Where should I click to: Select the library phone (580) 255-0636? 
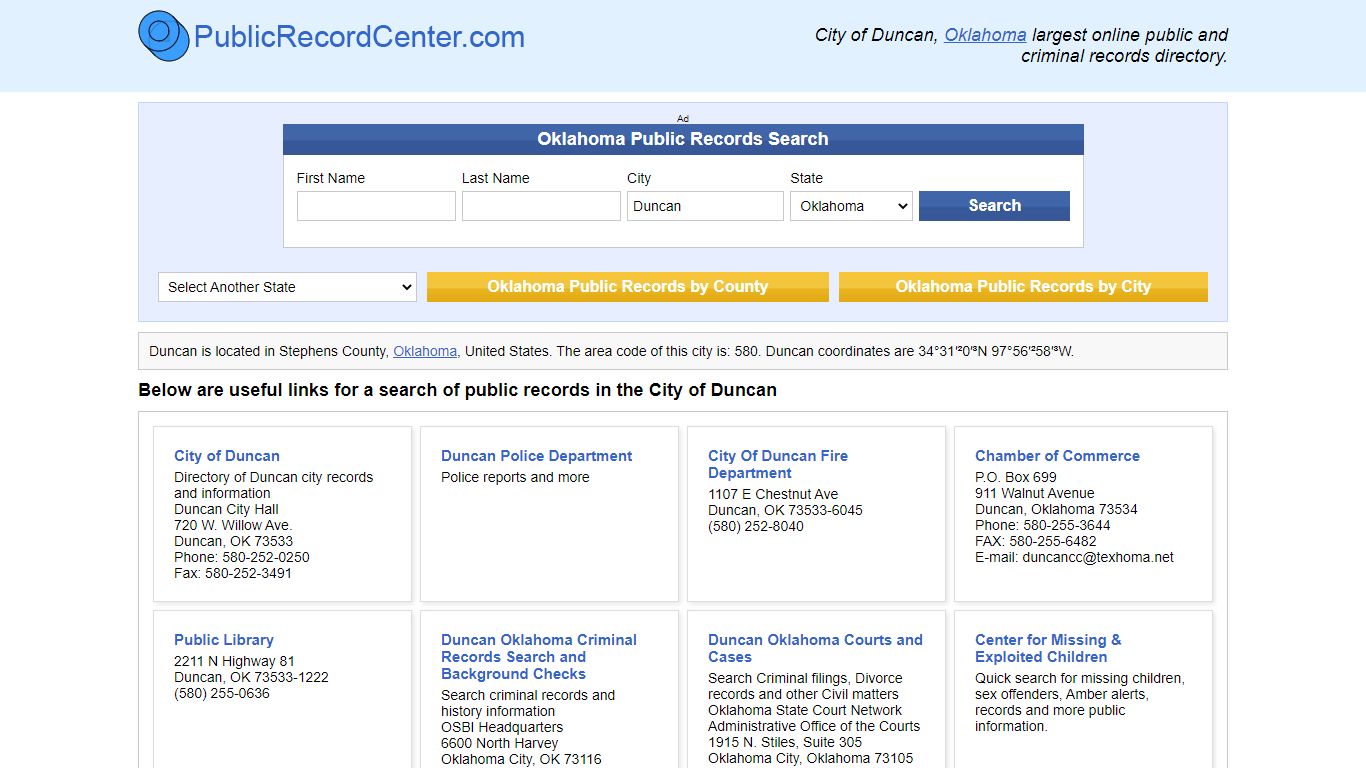[222, 693]
